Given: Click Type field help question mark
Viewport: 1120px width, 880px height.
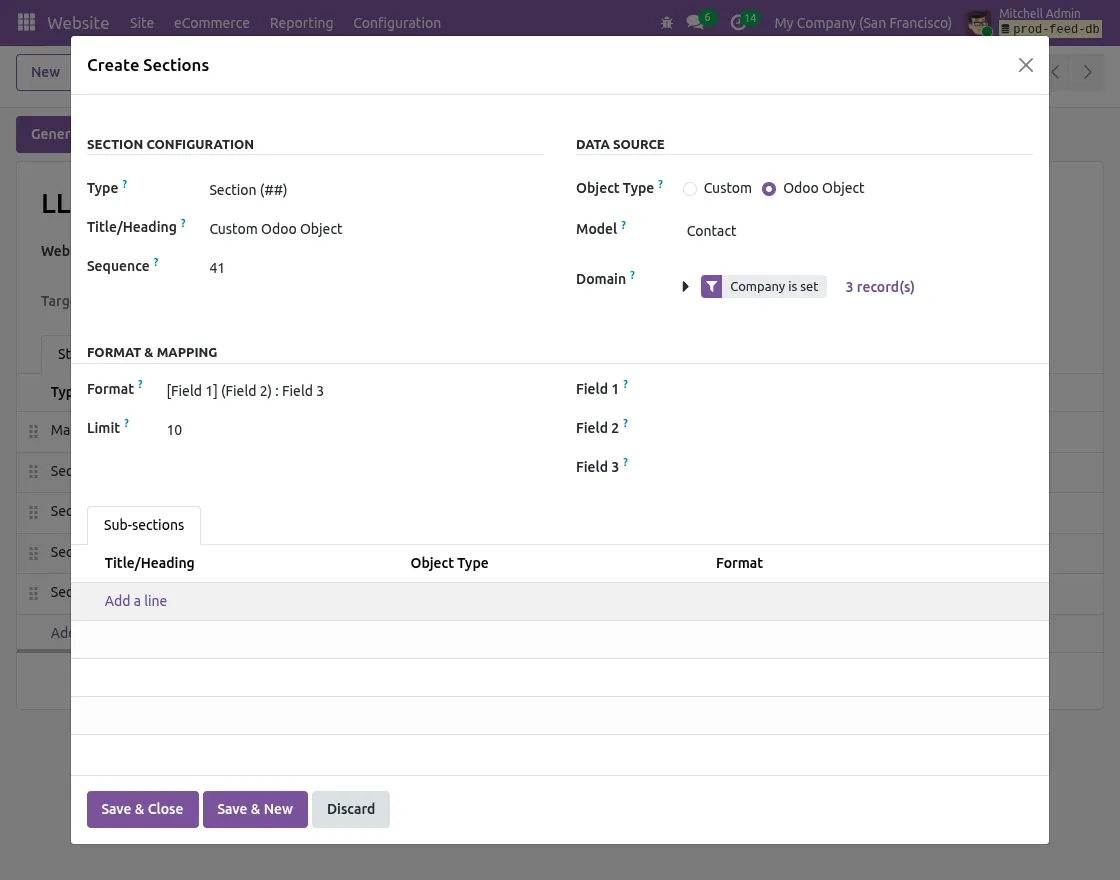Looking at the screenshot, I should 124,184.
